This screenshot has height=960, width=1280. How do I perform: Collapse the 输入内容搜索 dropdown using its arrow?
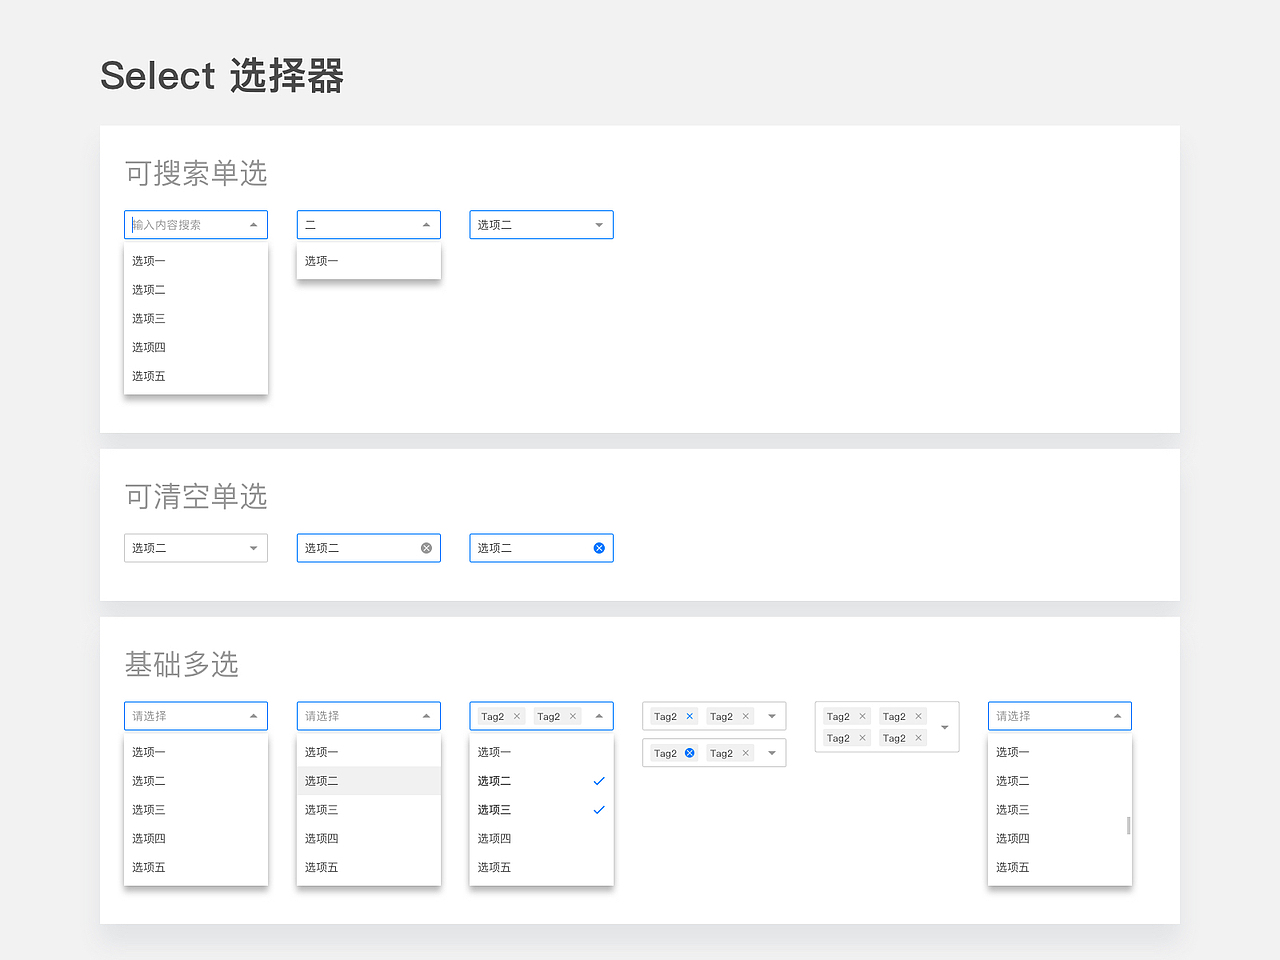click(x=253, y=224)
